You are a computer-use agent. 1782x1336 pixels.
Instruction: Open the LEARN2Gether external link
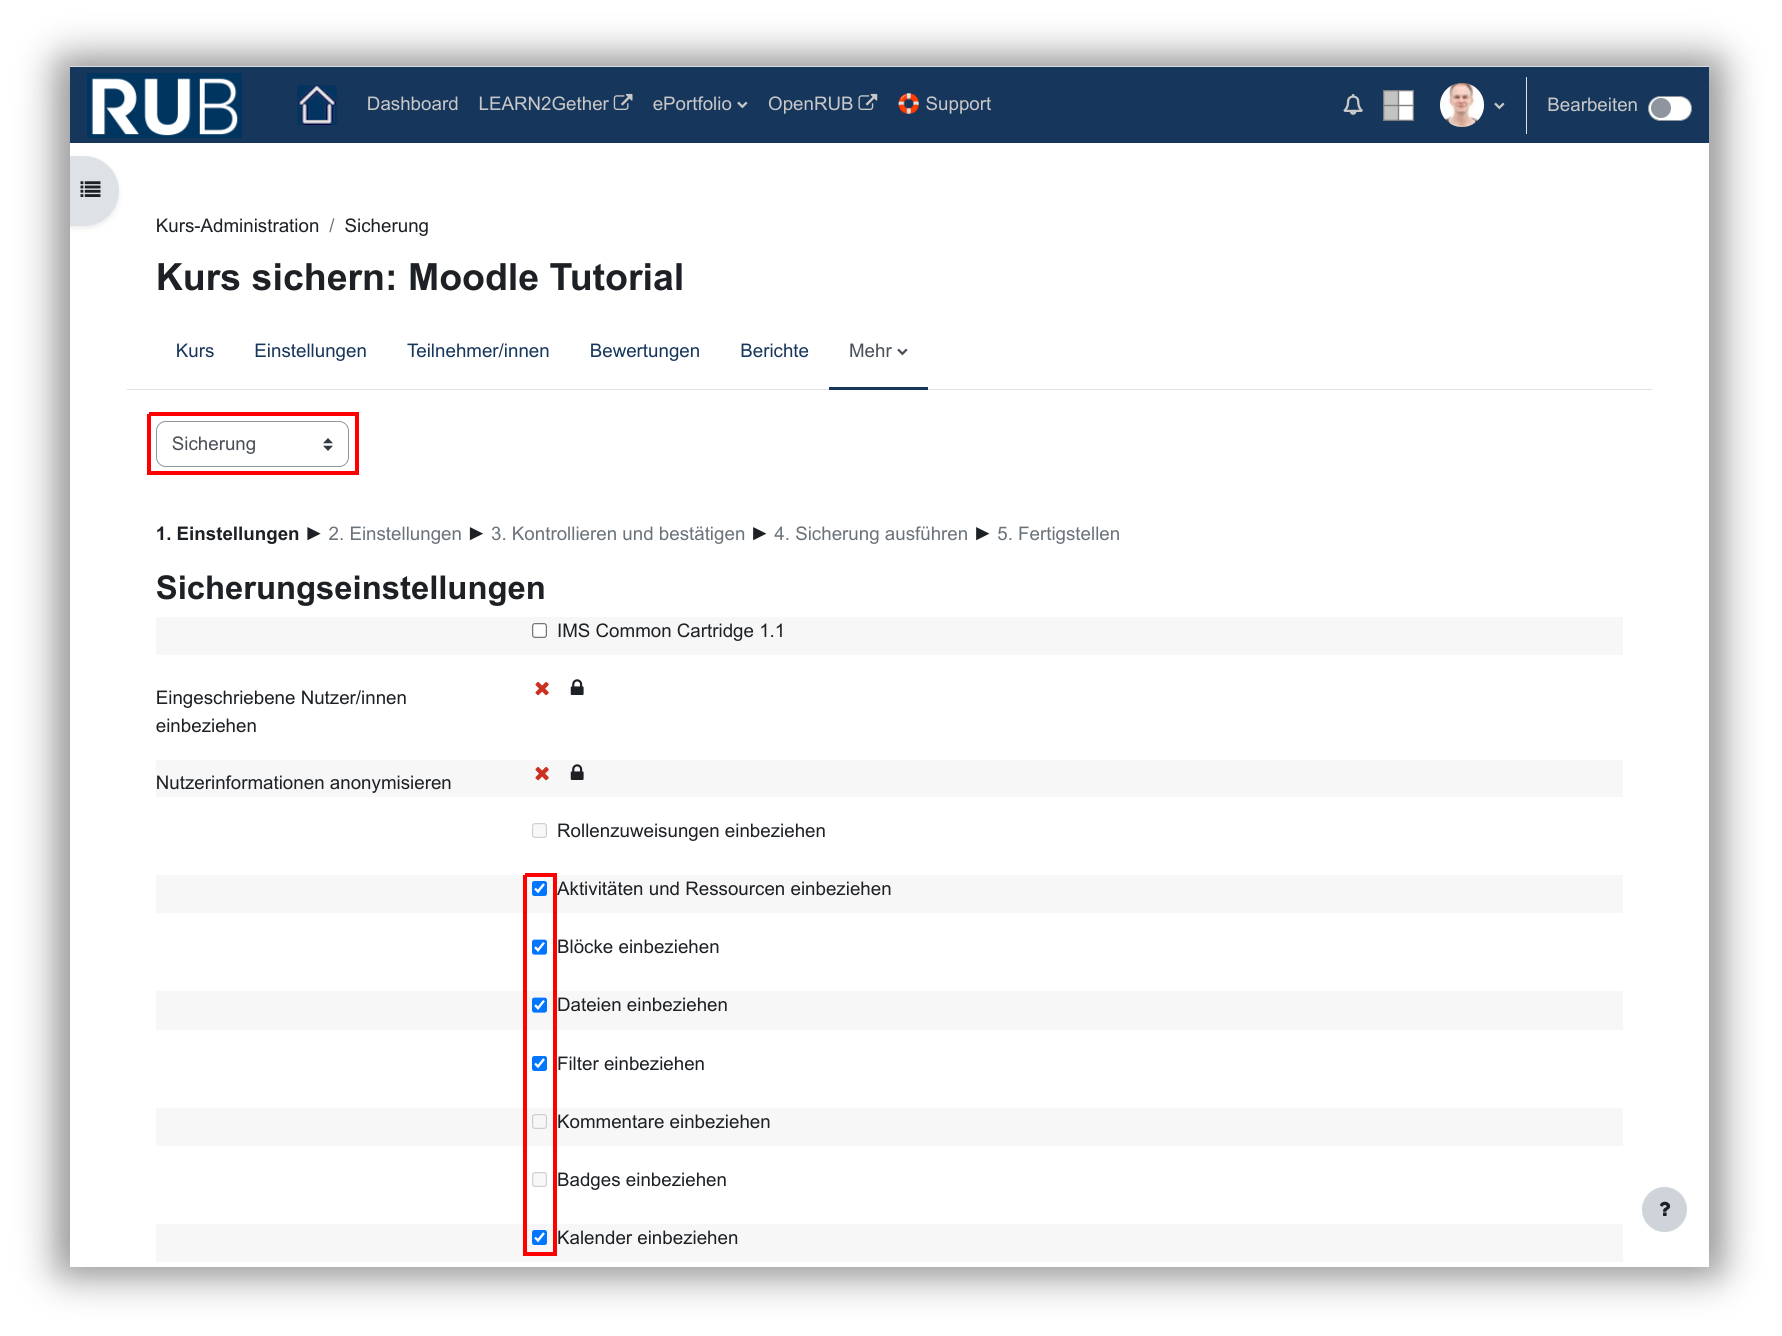(x=554, y=104)
